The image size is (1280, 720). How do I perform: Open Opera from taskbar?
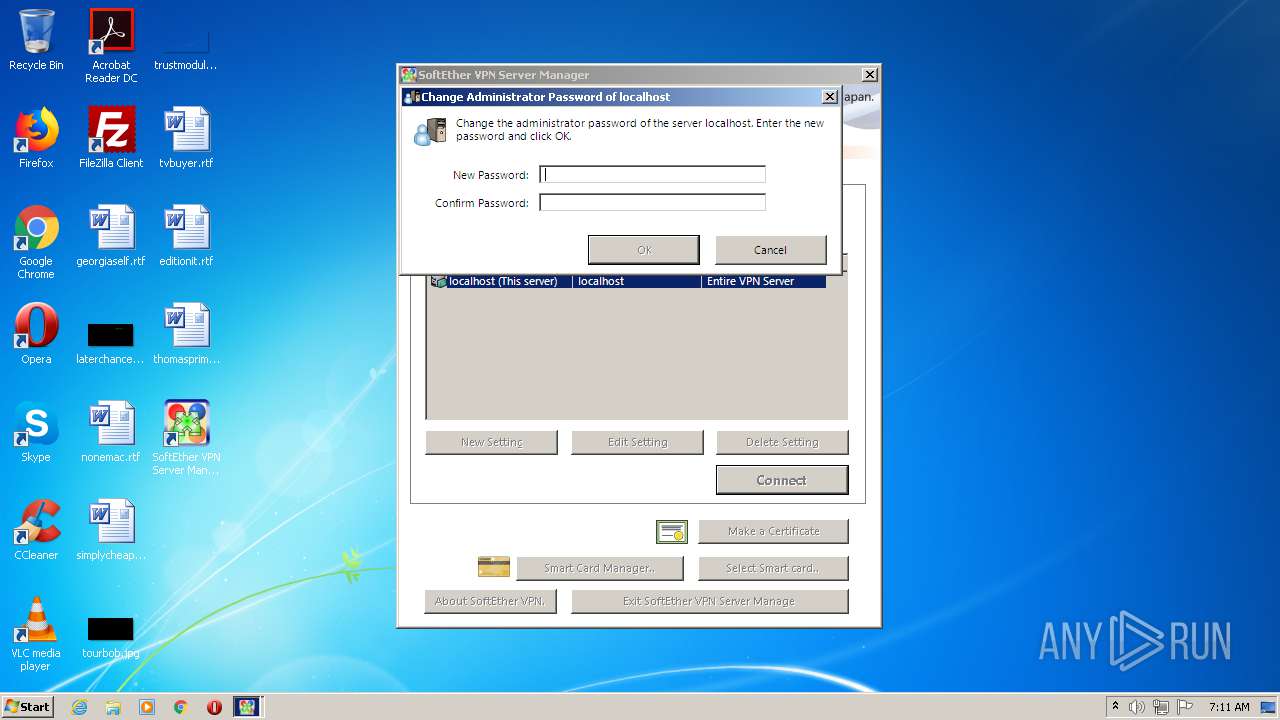214,707
